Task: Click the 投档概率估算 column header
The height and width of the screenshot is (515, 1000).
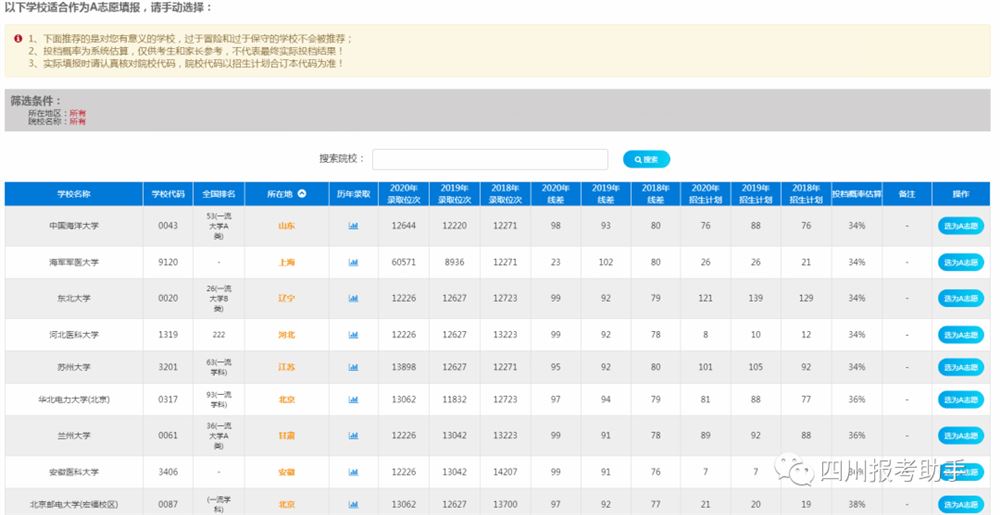Action: tap(857, 194)
